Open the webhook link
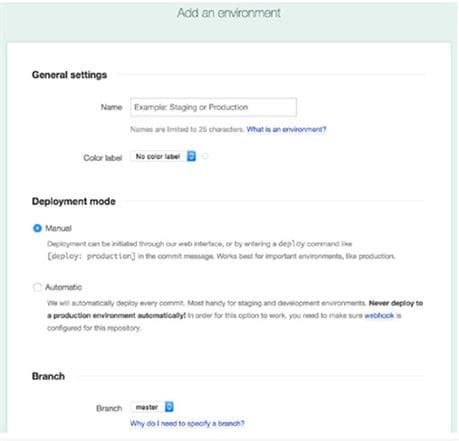Viewport: 459px width, 441px height. 379,315
